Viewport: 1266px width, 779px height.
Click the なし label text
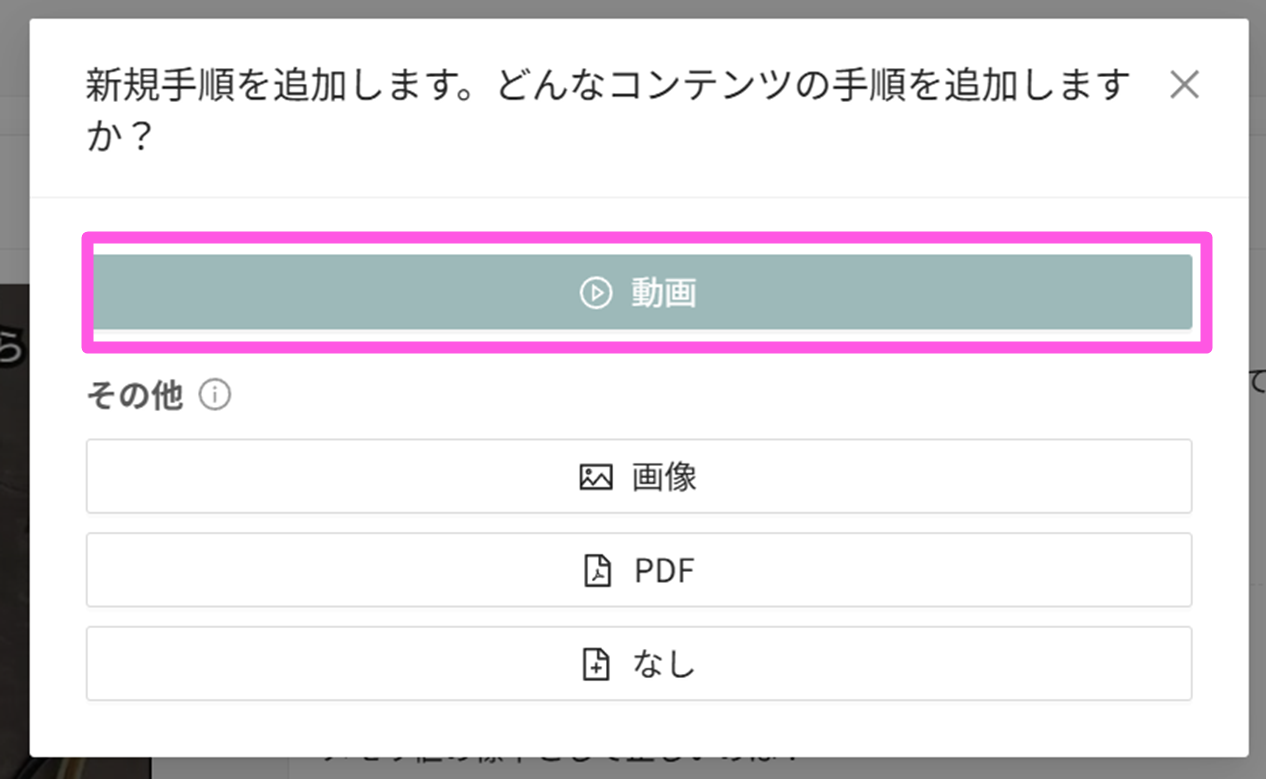click(x=664, y=664)
